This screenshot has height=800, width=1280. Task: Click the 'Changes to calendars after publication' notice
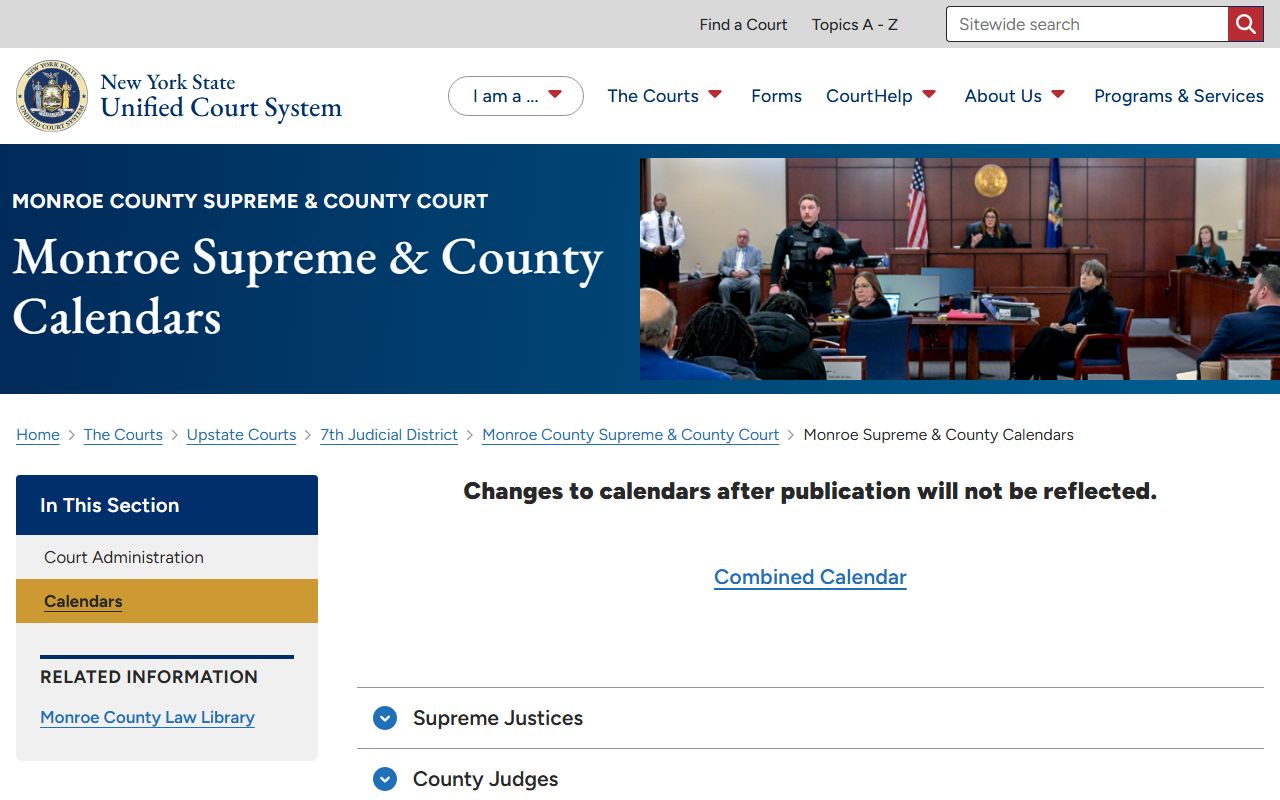[810, 491]
